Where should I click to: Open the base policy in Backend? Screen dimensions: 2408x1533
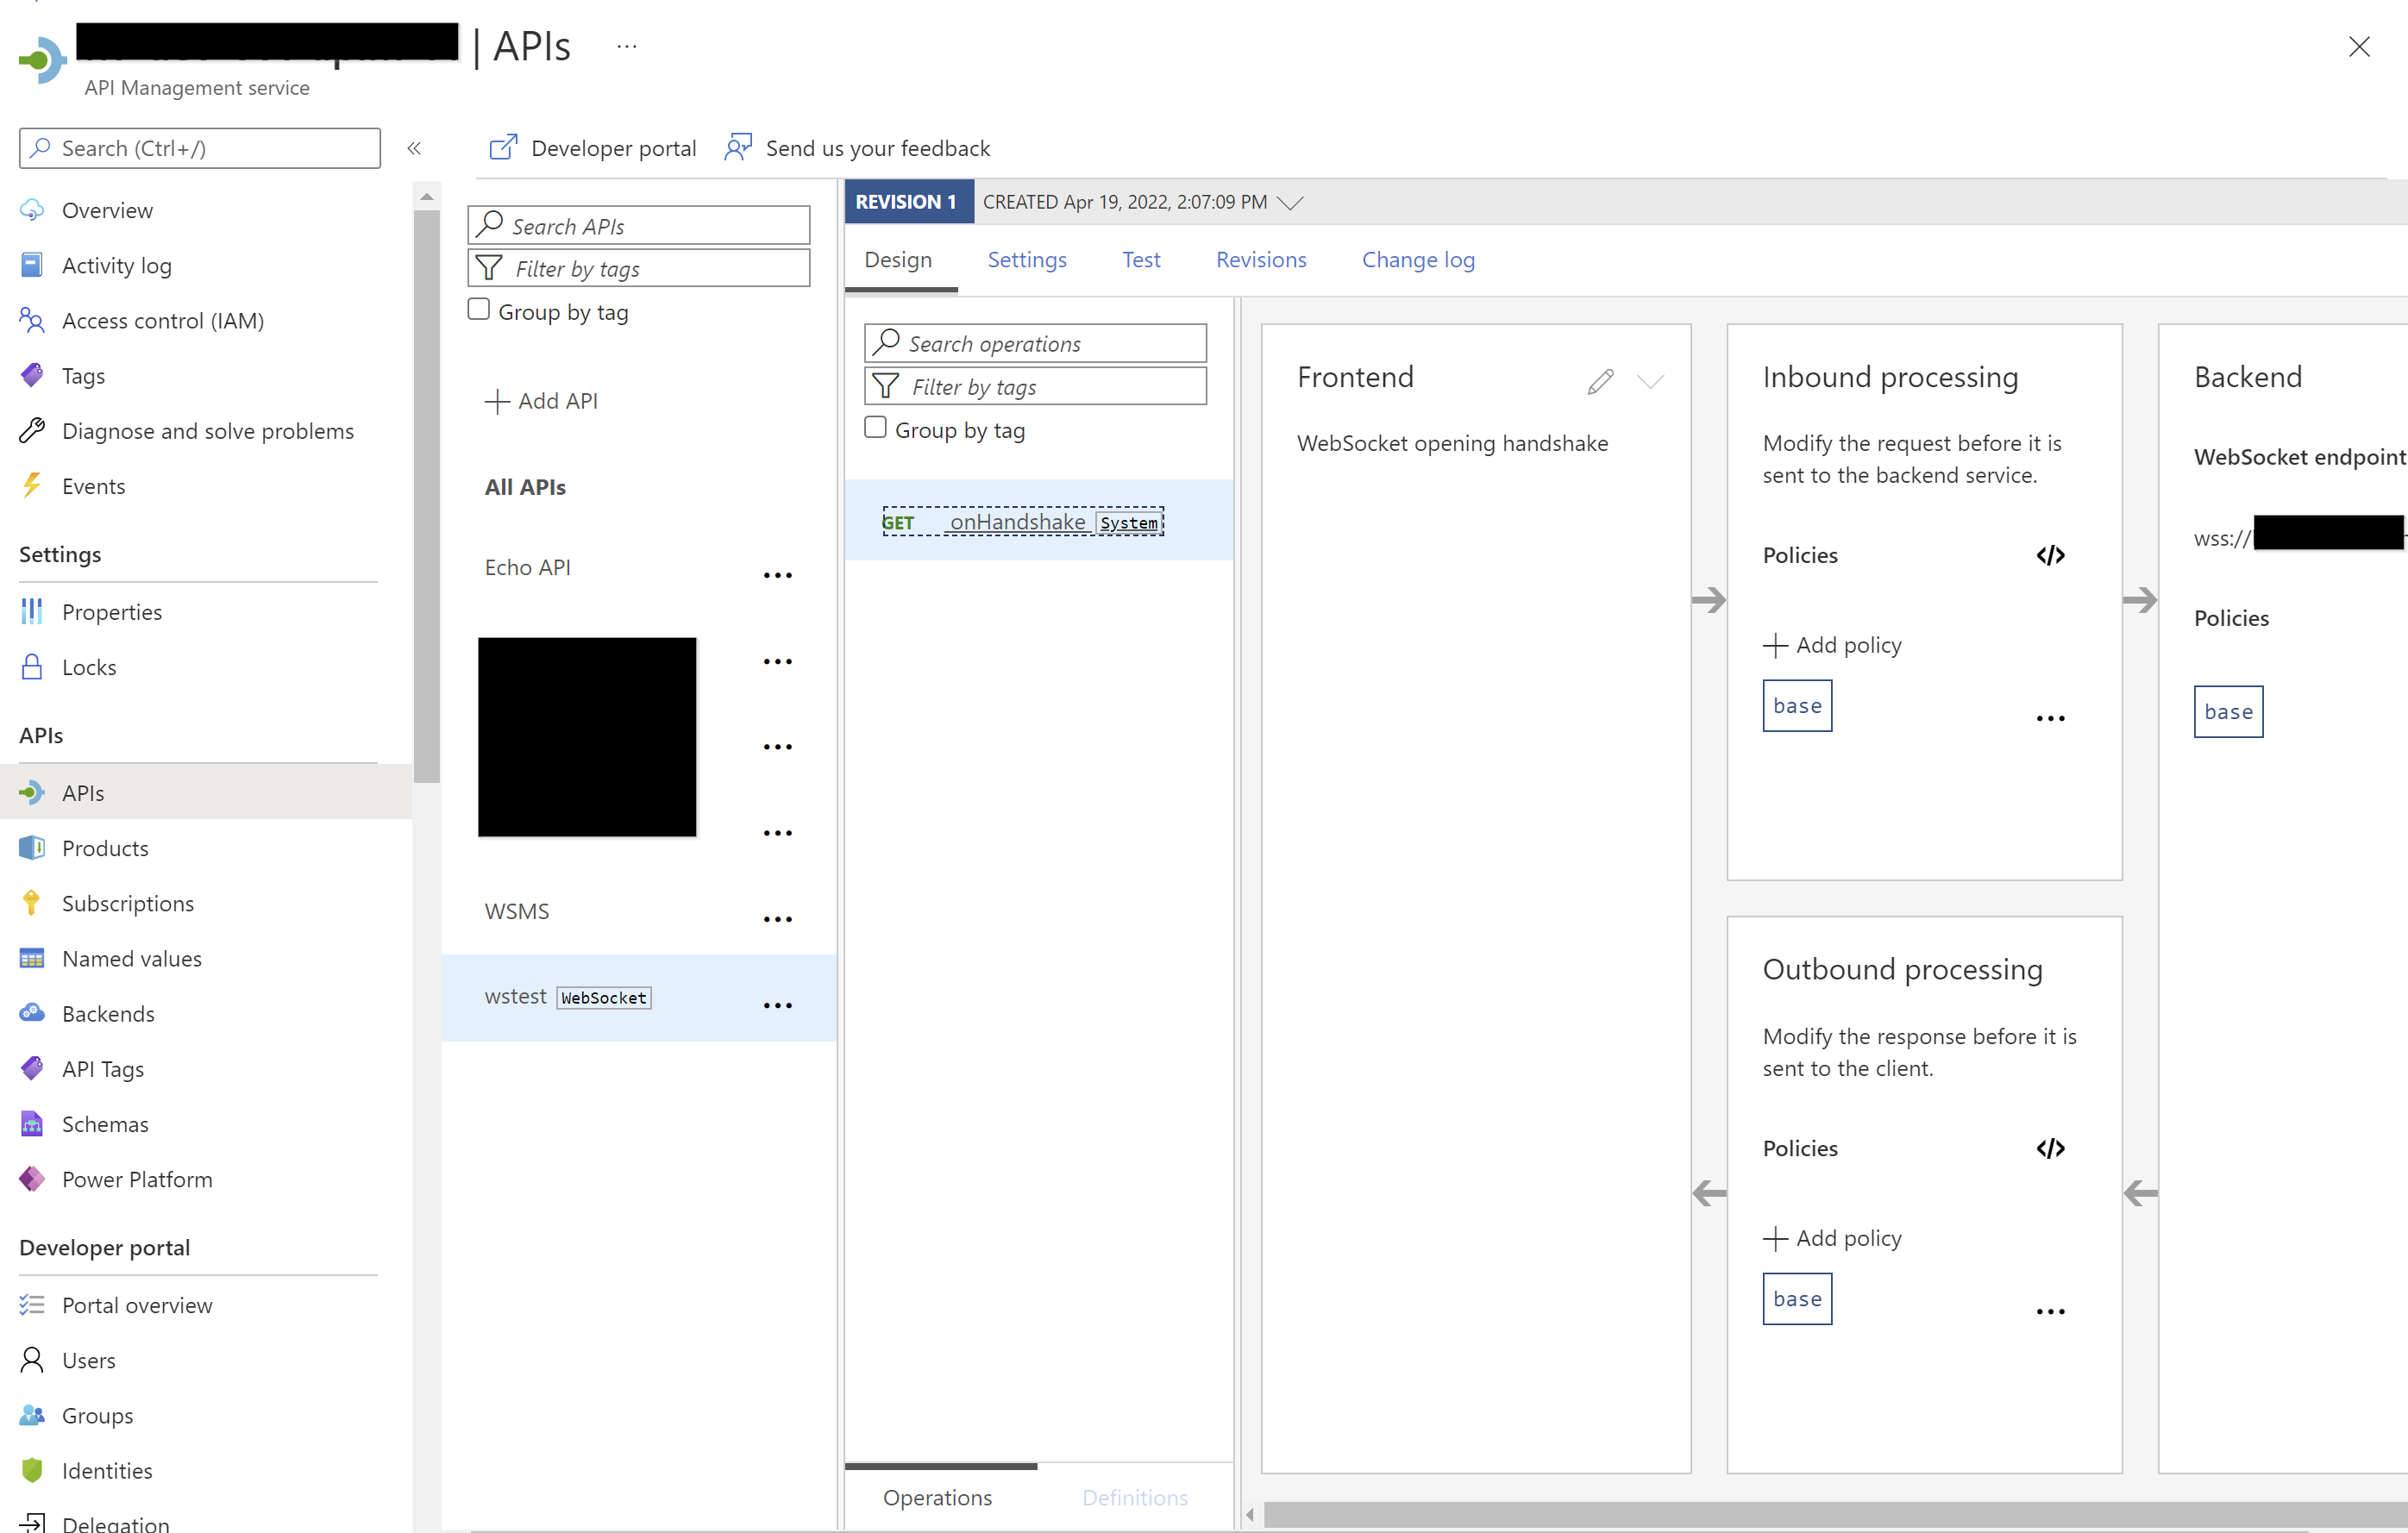(x=2228, y=711)
